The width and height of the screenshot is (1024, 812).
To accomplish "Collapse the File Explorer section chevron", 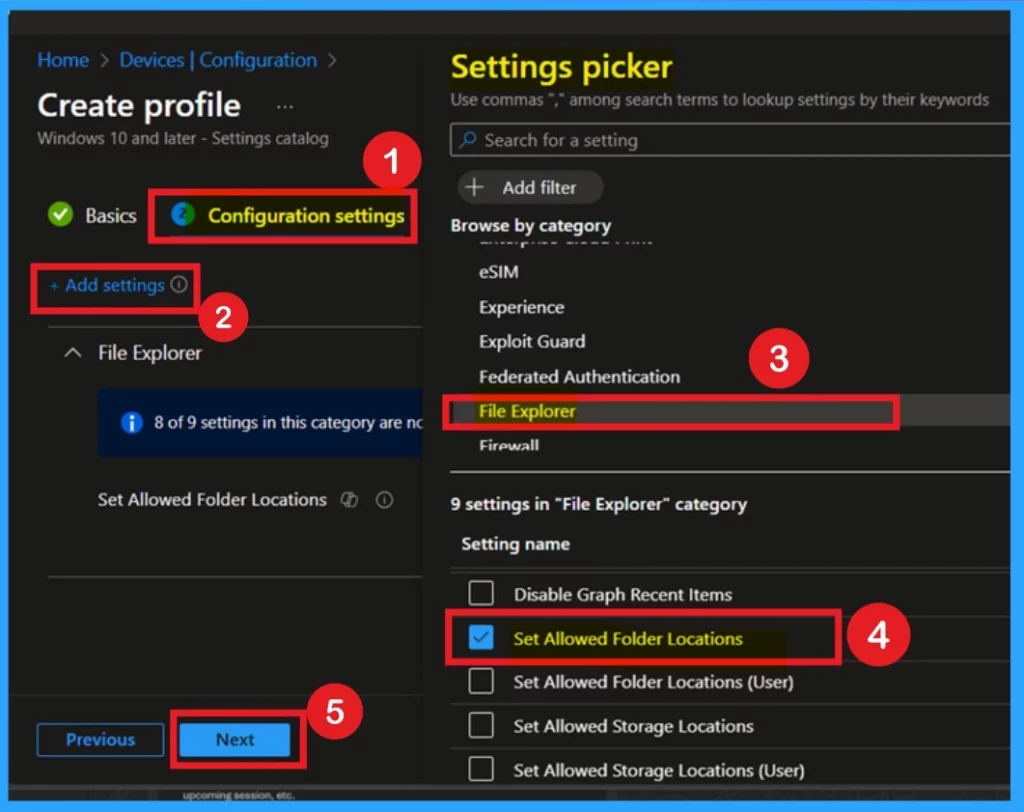I will (x=73, y=353).
